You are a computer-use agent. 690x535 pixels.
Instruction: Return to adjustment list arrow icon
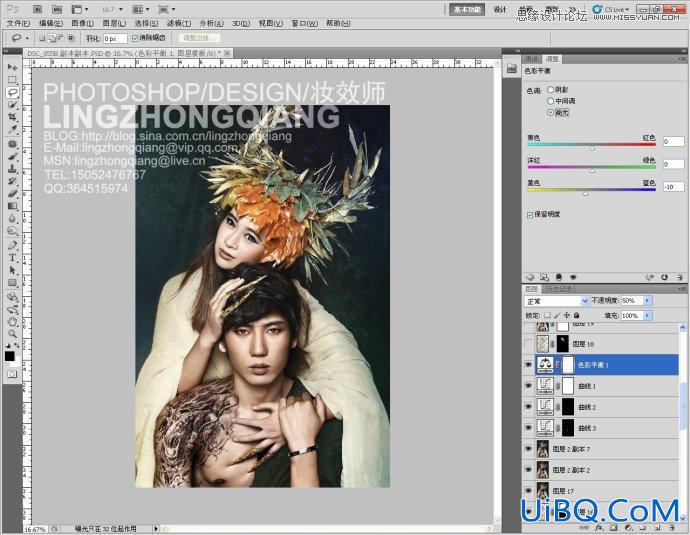(x=530, y=277)
